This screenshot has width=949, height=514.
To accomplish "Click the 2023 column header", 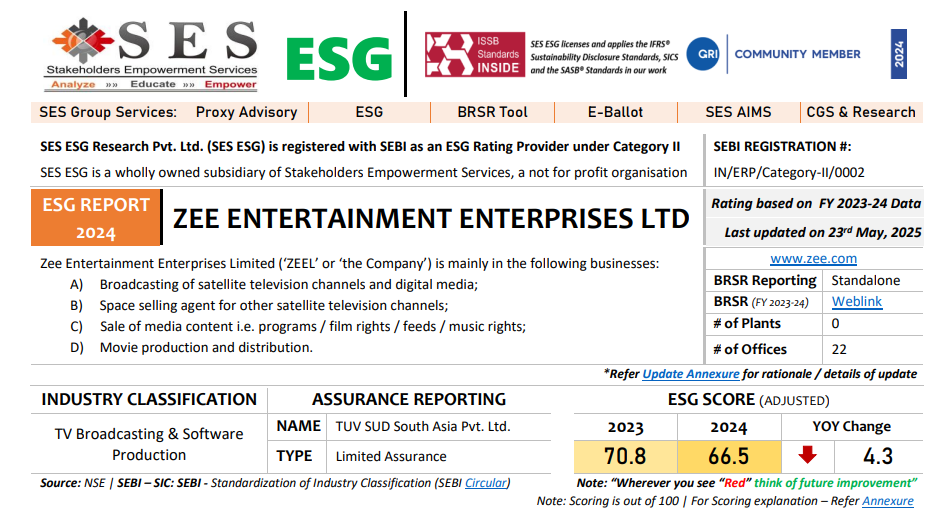I will pyautogui.click(x=625, y=427).
